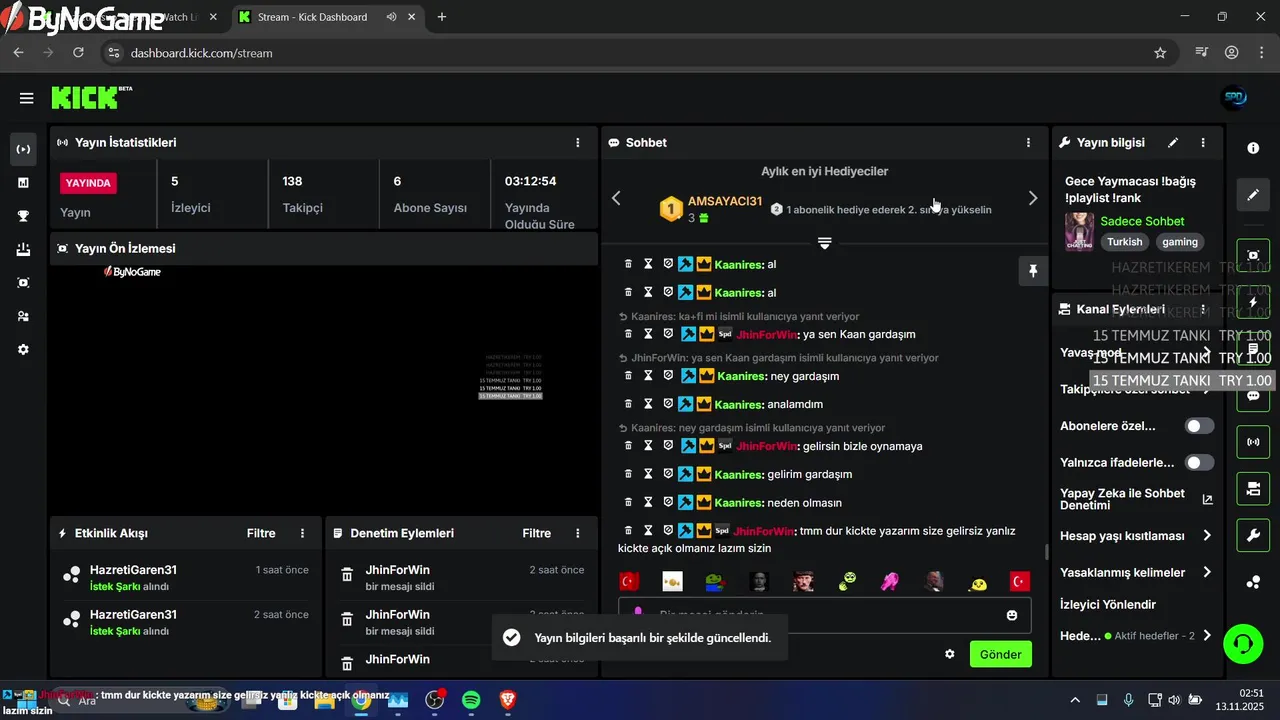Insert the green Pepe frog emote
Viewport: 1280px width, 720px height.
[716, 581]
